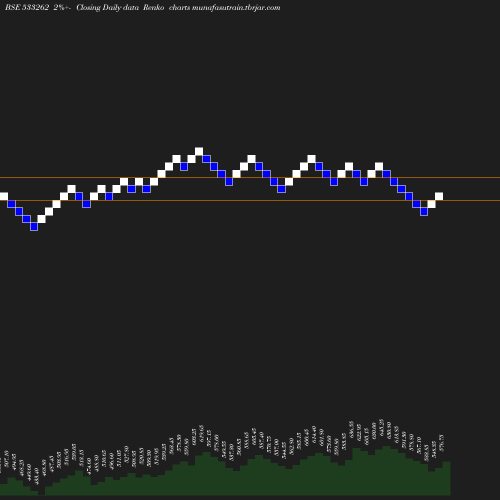Click the "2%+-" brick size text
Screen dimensions: 500x500
(62, 7)
